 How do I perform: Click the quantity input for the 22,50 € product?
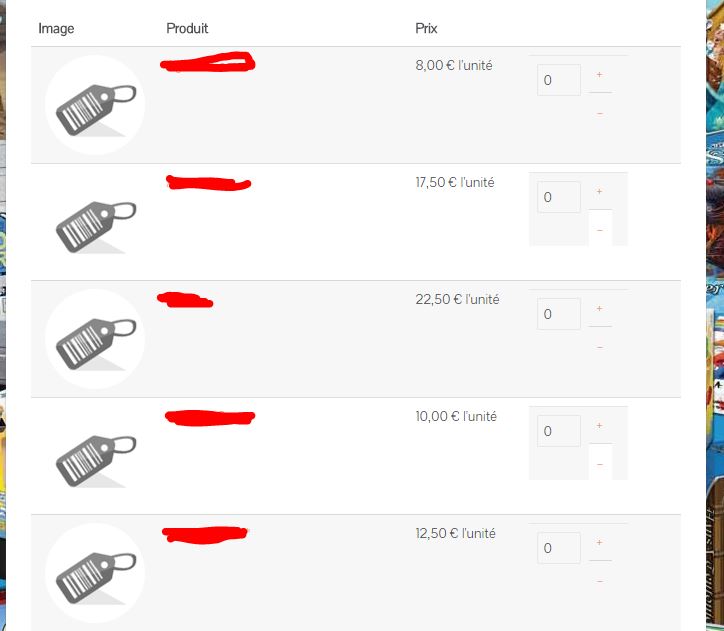click(x=559, y=314)
